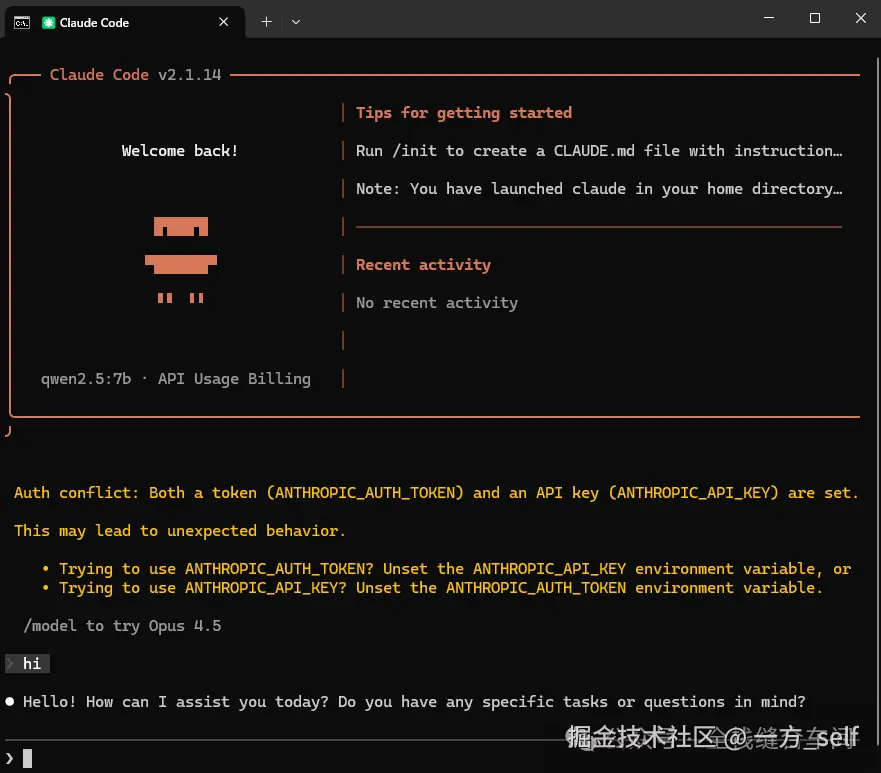Image resolution: width=881 pixels, height=773 pixels.
Task: Click 'Tips for getting started' heading
Action: (464, 113)
